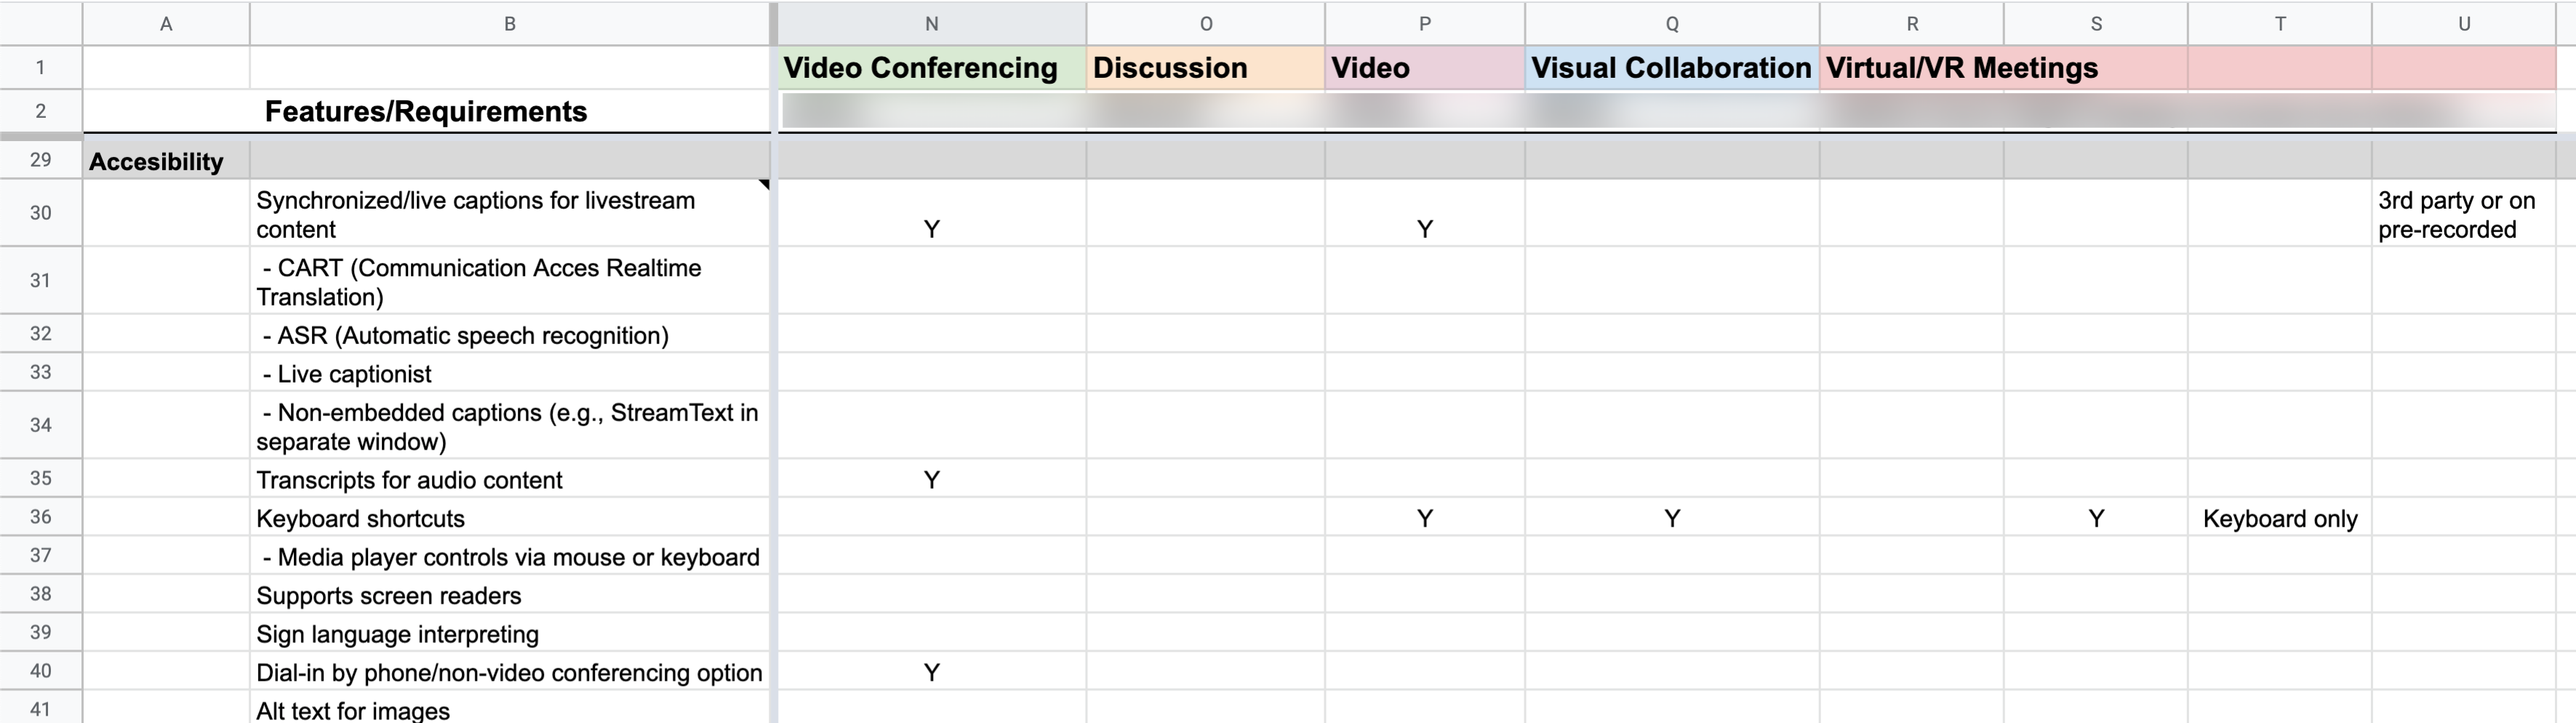Click Y under Visual Collaboration for Keyboard shortcuts
The image size is (2576, 723).
1671,518
